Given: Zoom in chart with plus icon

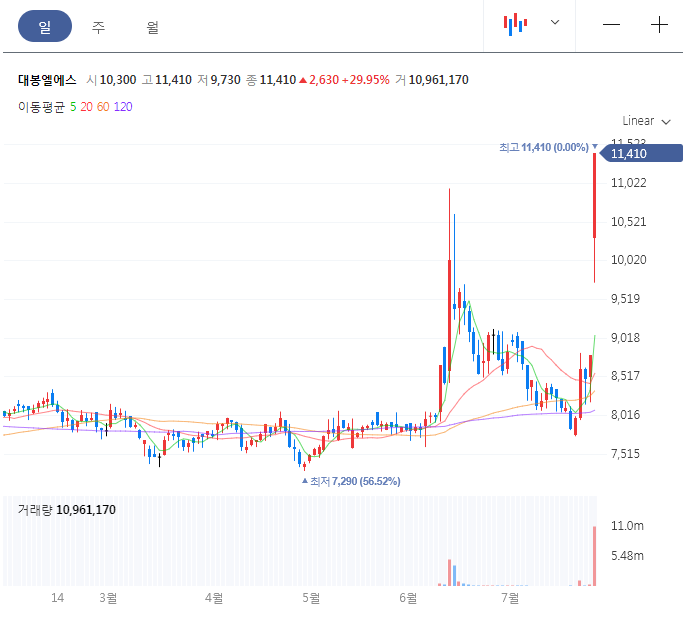Looking at the screenshot, I should point(659,25).
